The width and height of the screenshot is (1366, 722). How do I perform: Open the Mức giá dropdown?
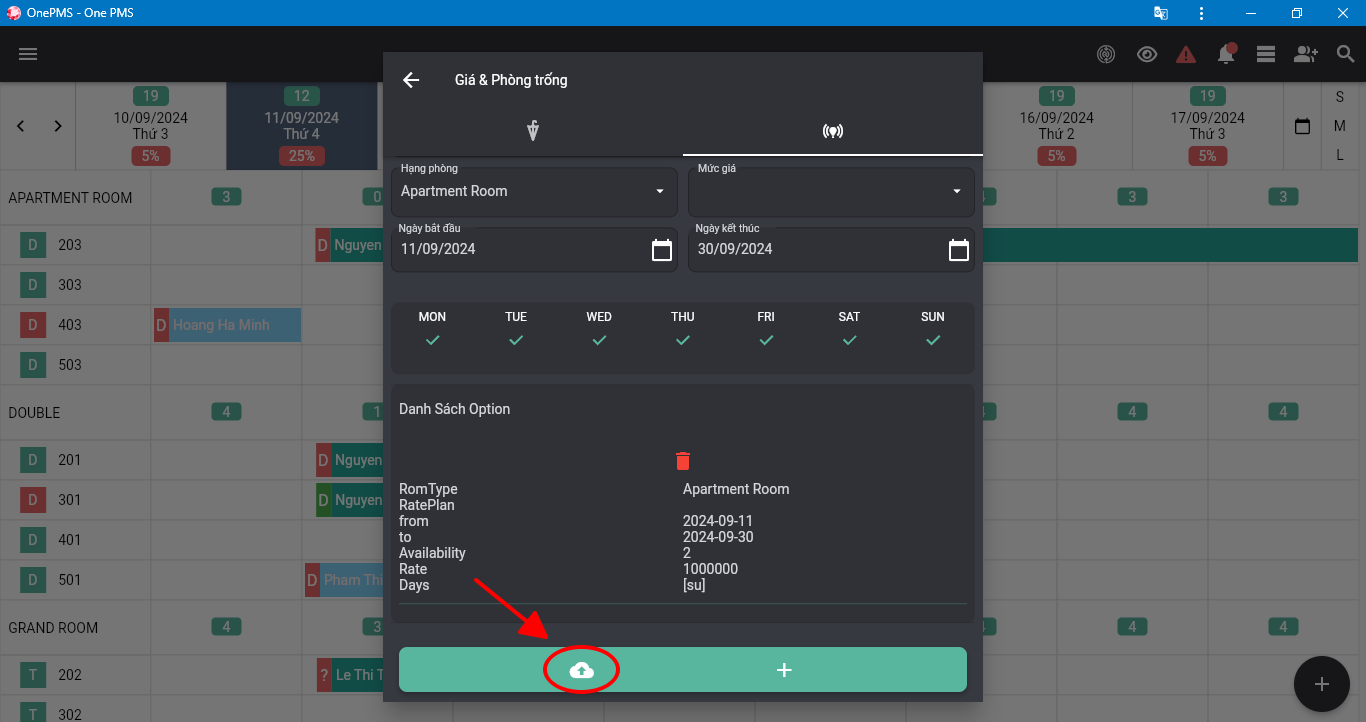tap(831, 191)
